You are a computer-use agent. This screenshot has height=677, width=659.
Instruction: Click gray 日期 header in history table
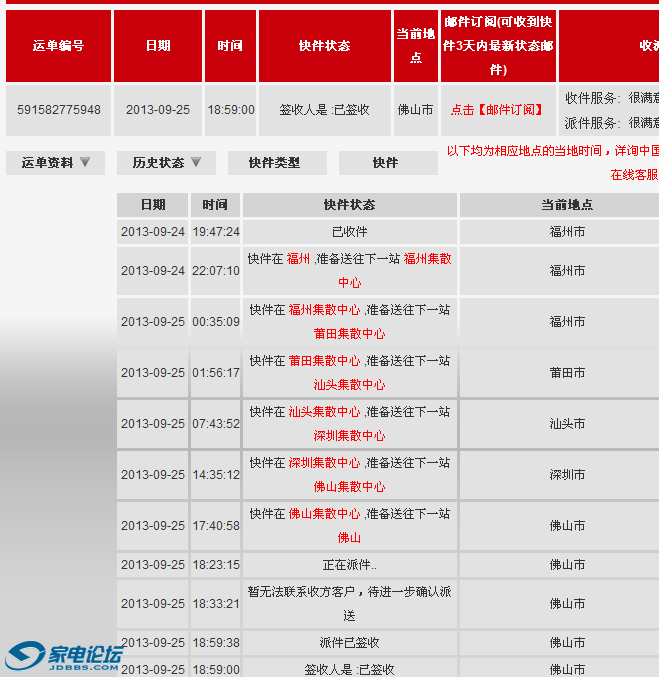coord(153,205)
